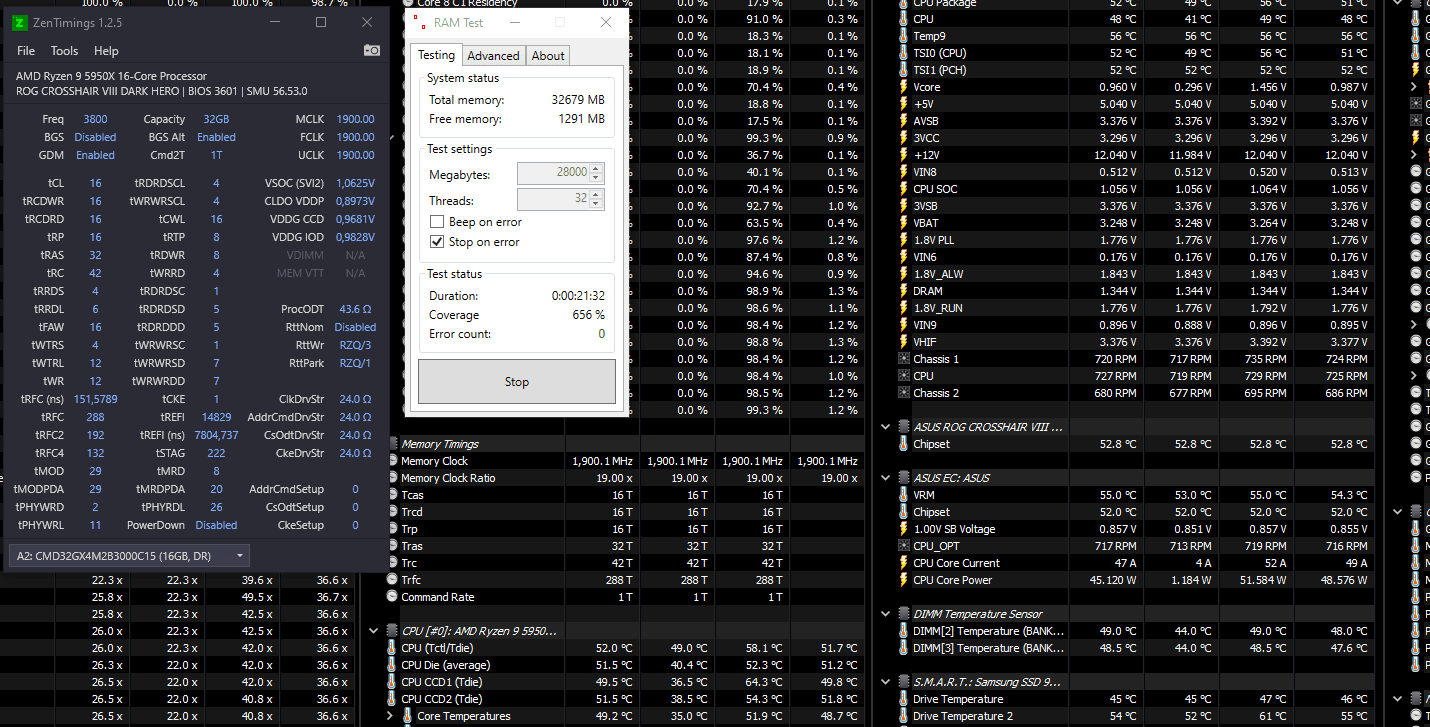Open the A2 CMD32GX4M2B3000C15 module dropdown
This screenshot has width=1430, height=727.
point(128,555)
